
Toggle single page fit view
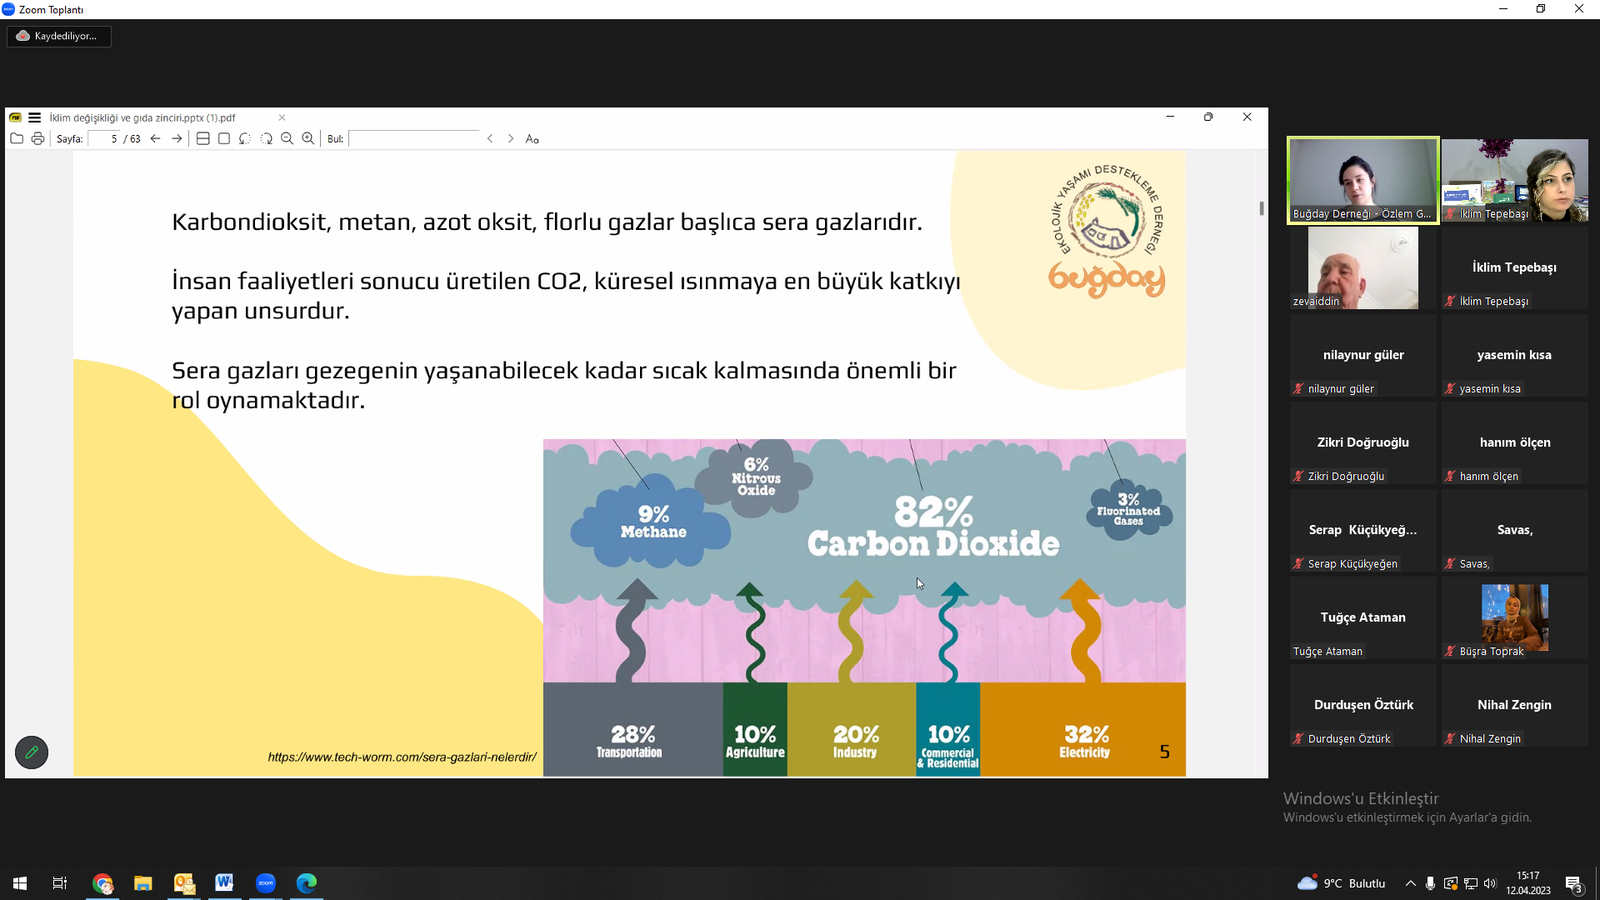pos(224,139)
